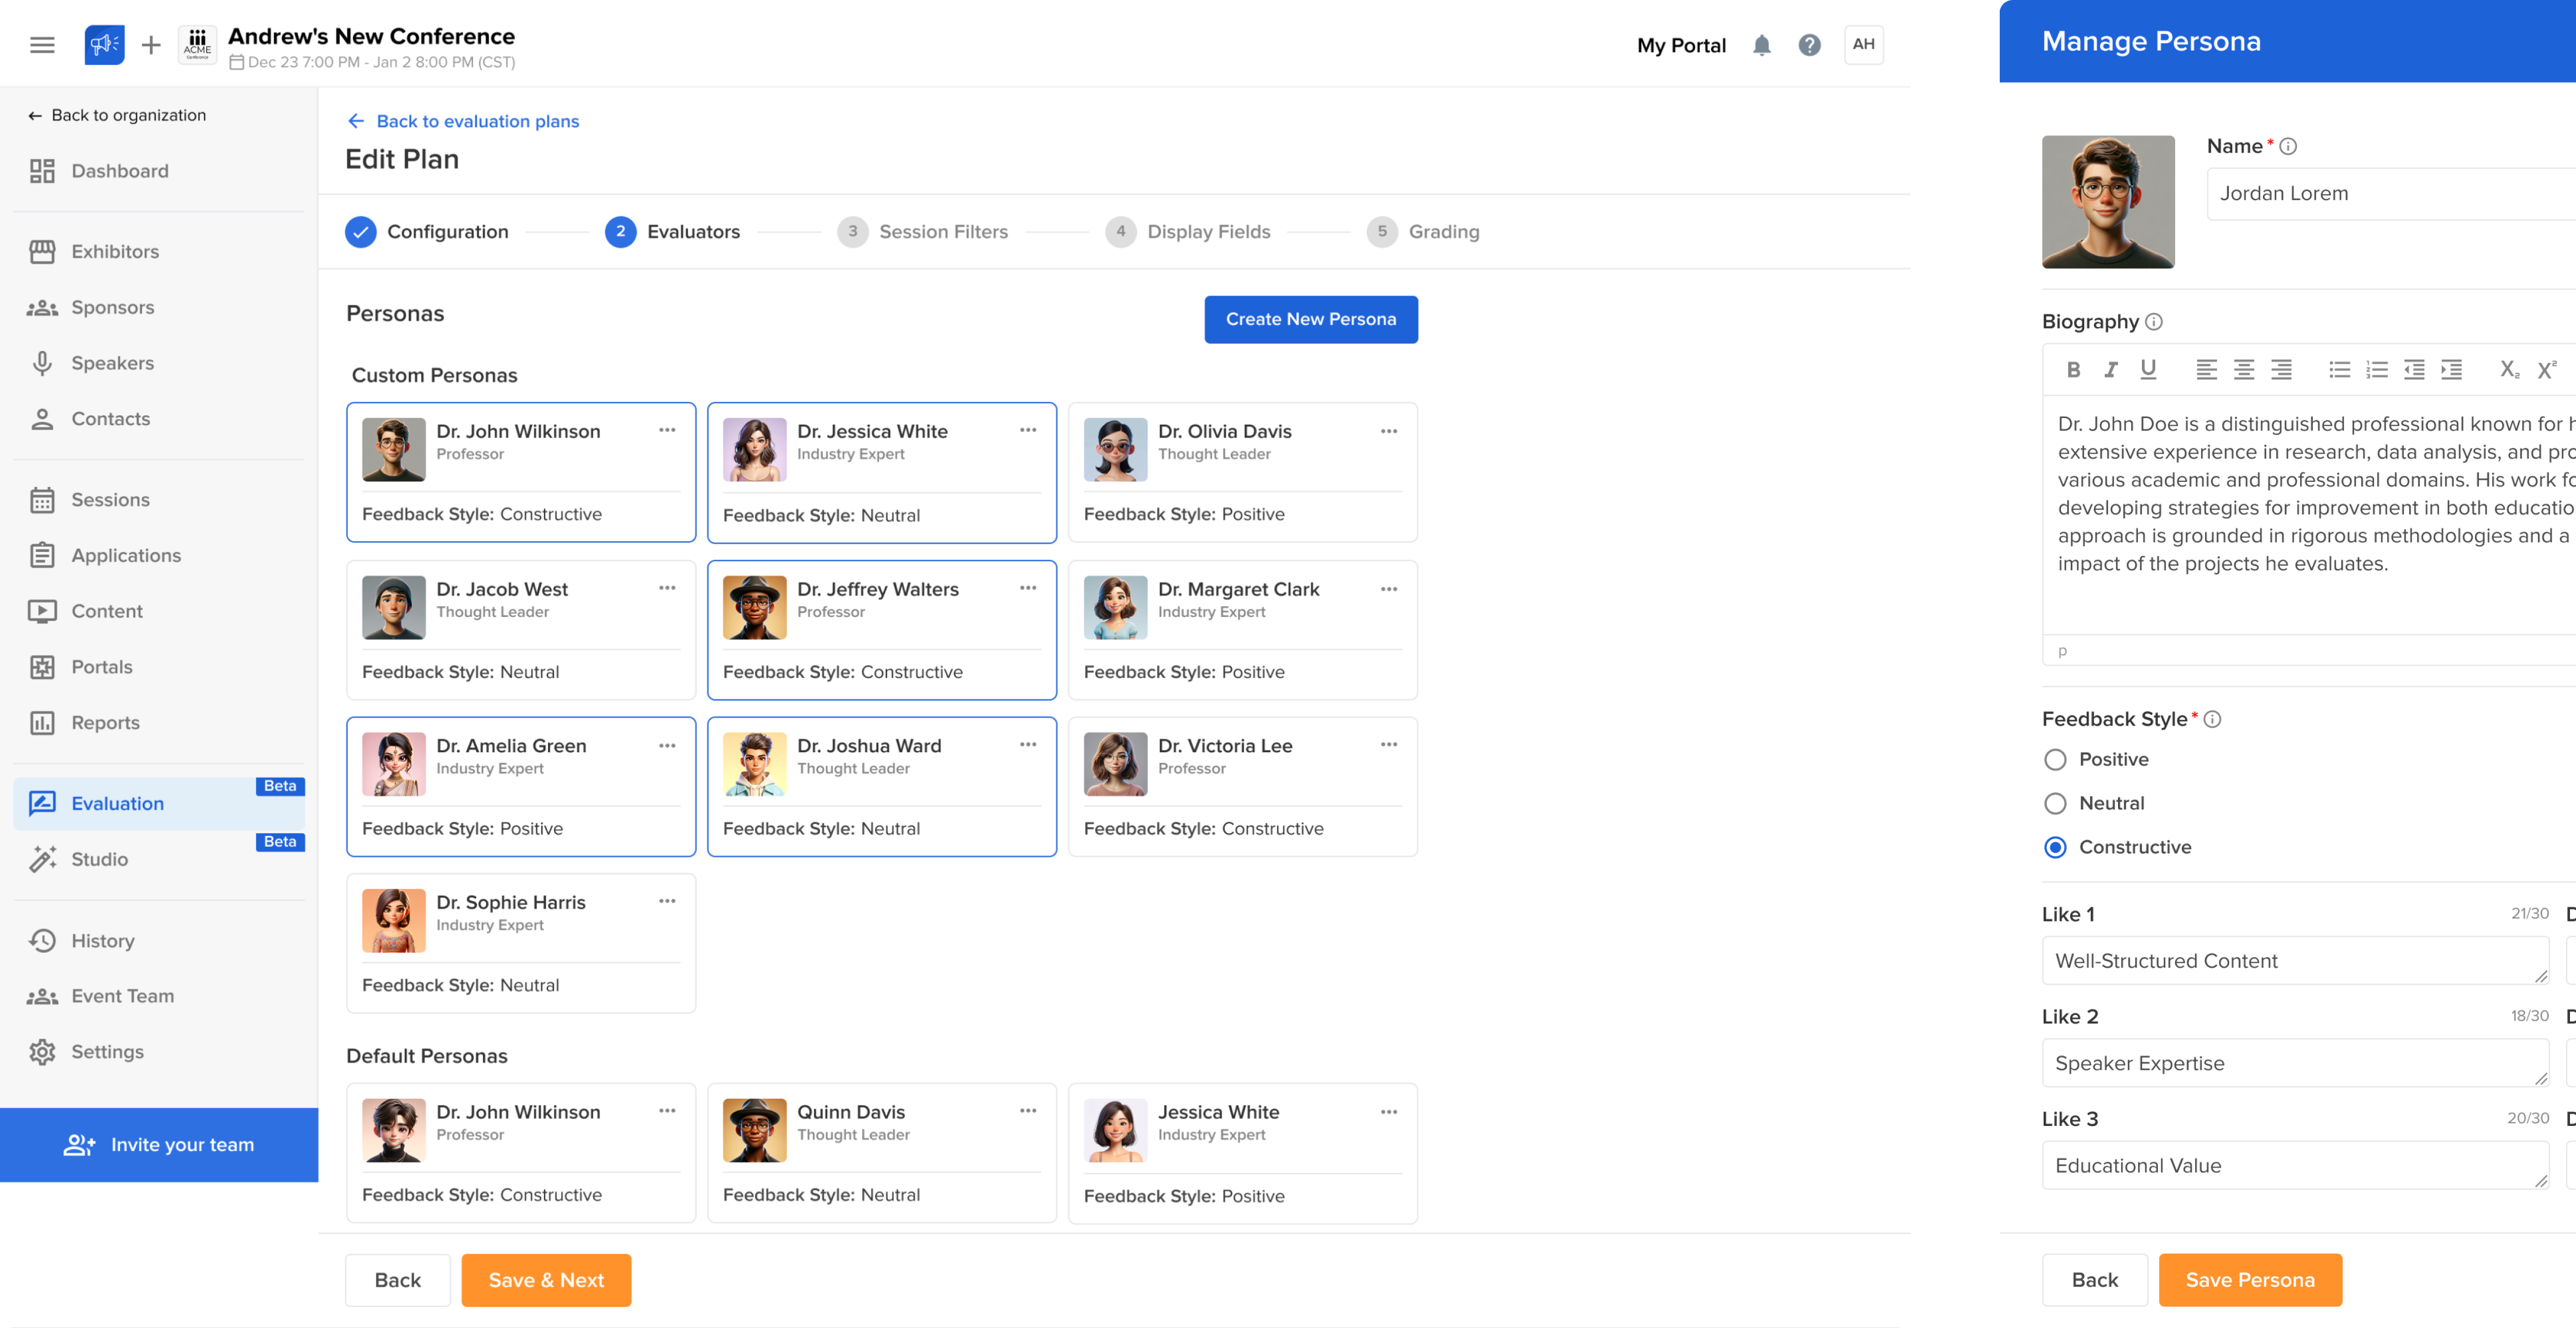This screenshot has width=2576, height=1328.
Task: Click the Name field info icon
Action: coord(2288,146)
